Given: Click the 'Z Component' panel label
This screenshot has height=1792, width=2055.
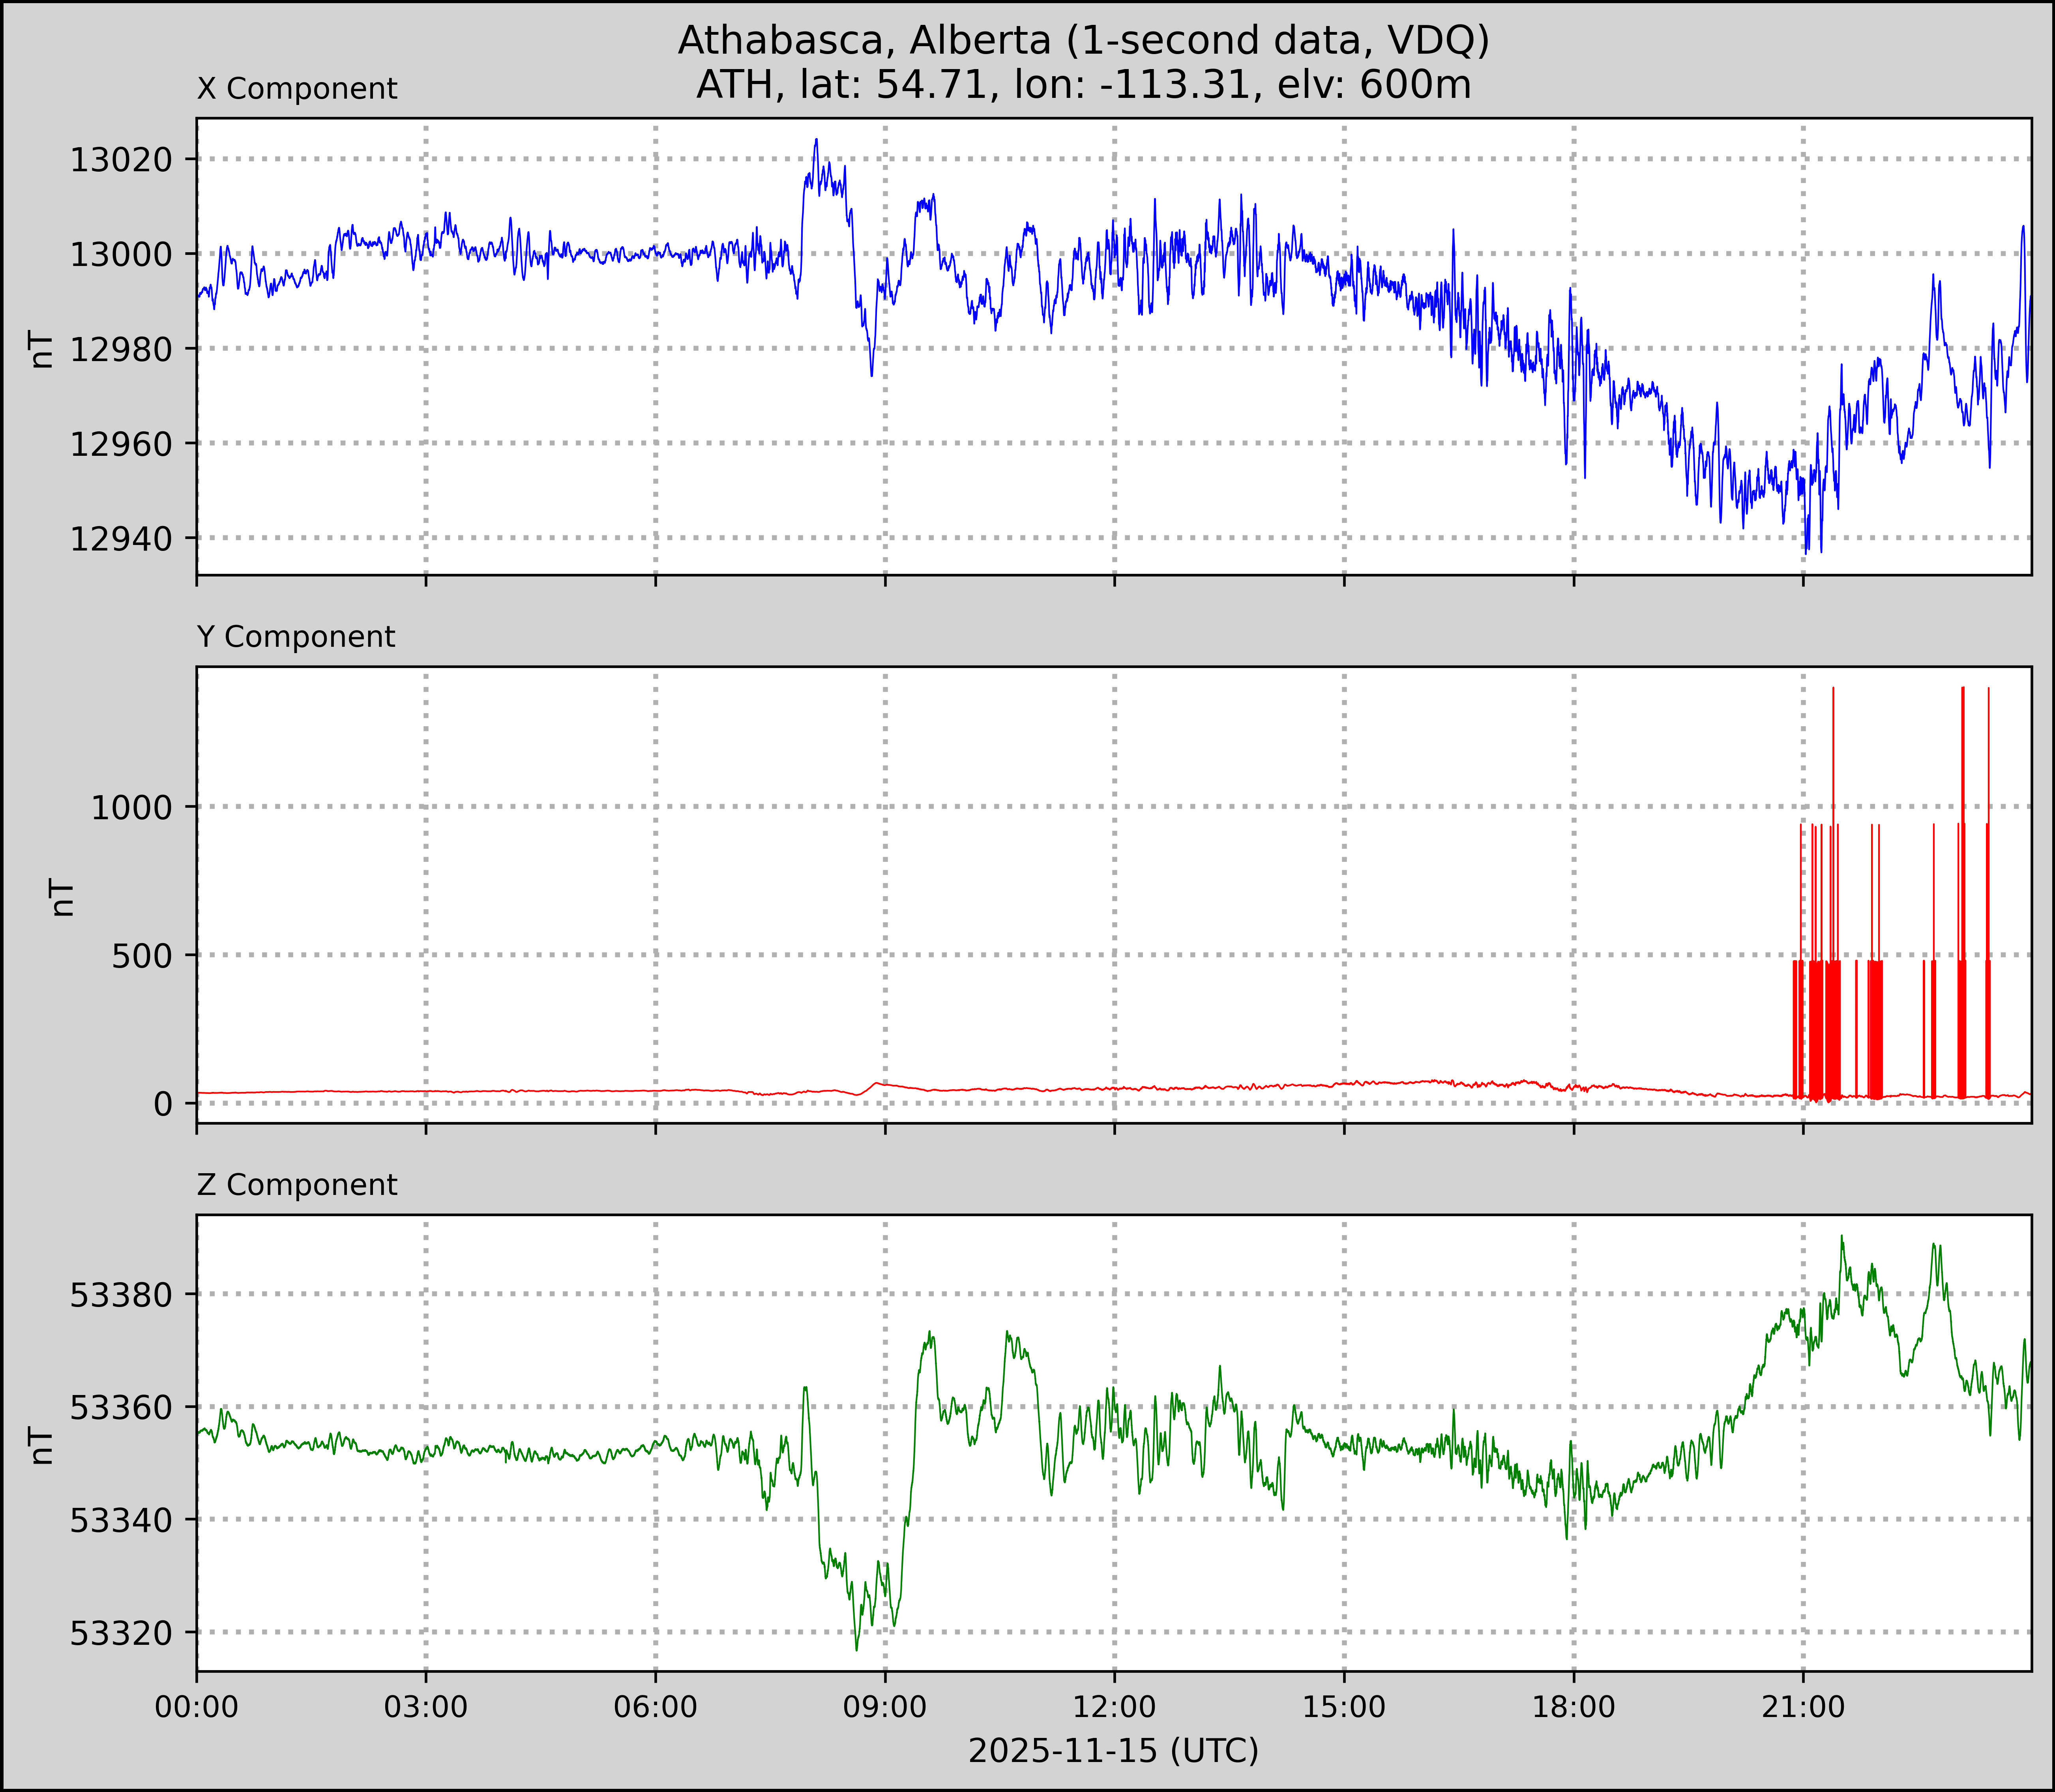Looking at the screenshot, I should (297, 1185).
